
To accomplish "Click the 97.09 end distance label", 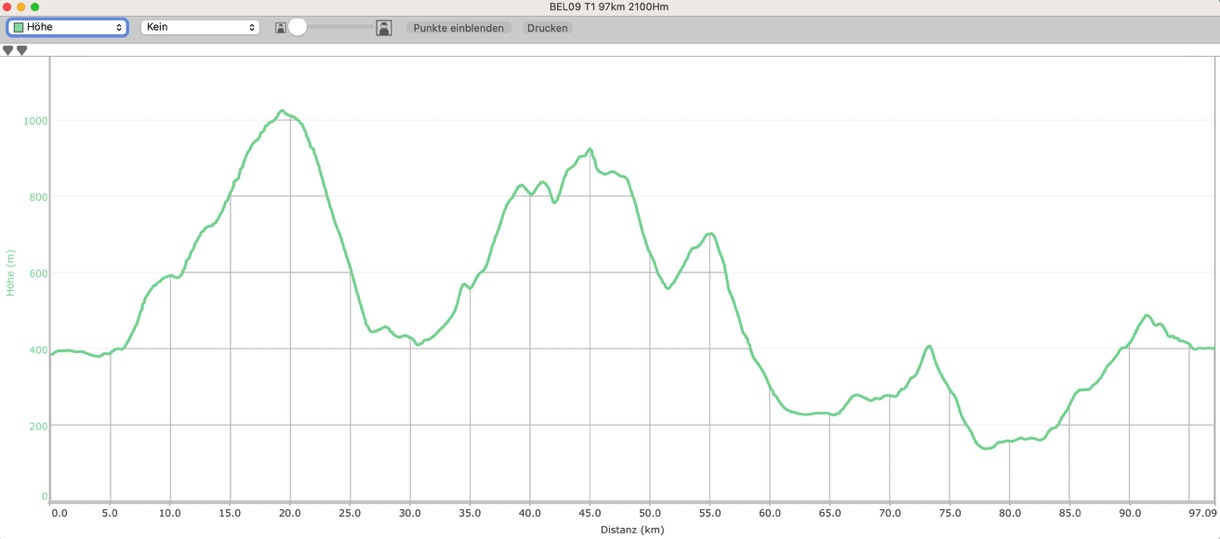I will (x=1203, y=513).
